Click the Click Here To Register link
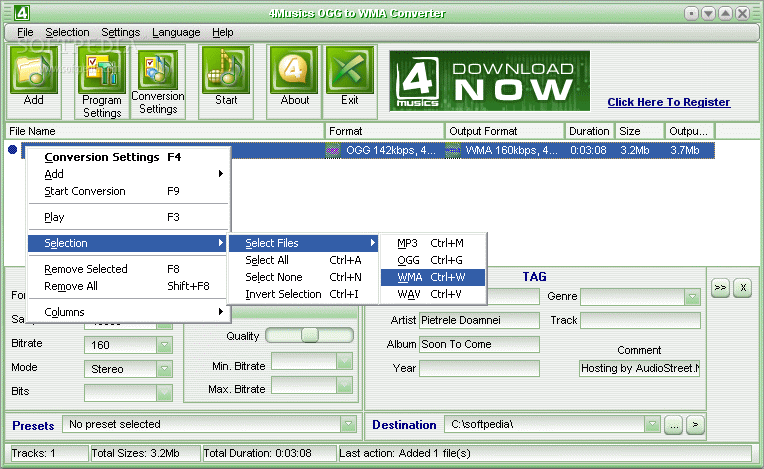Screen dimensions: 764x469 [x=668, y=102]
